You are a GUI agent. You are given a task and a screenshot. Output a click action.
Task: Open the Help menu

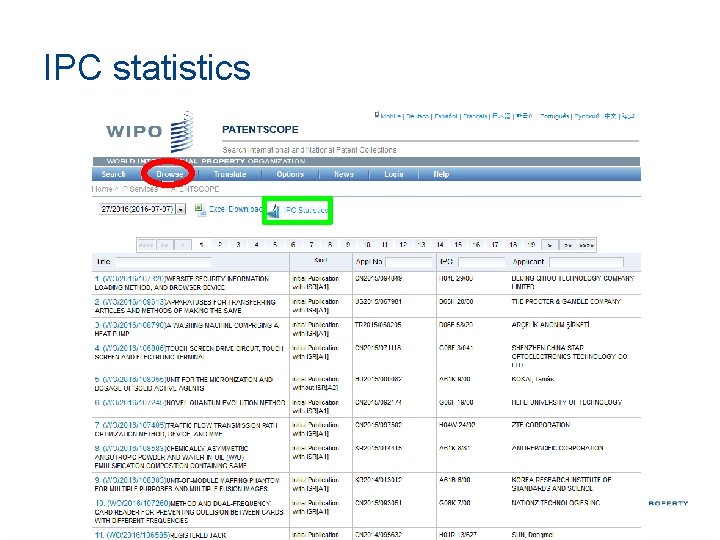coord(441,174)
